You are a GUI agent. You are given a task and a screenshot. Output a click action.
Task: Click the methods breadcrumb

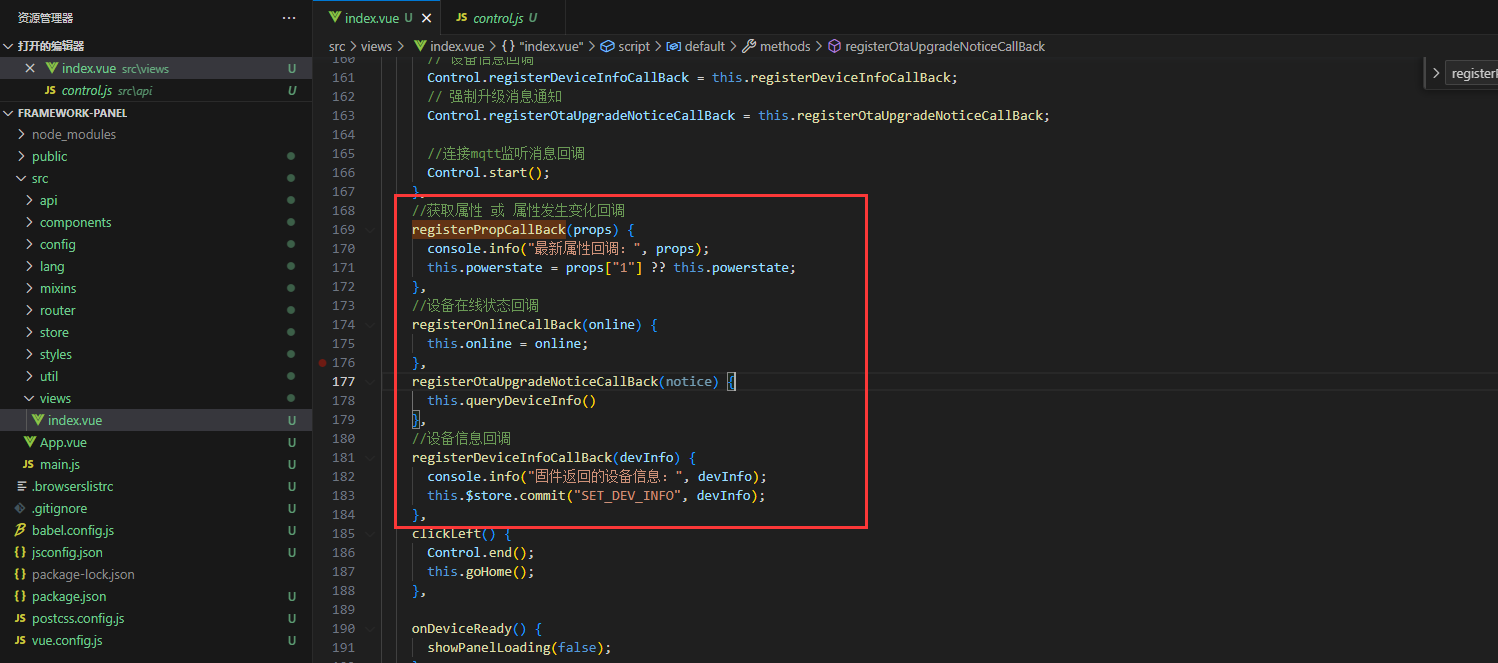point(776,46)
